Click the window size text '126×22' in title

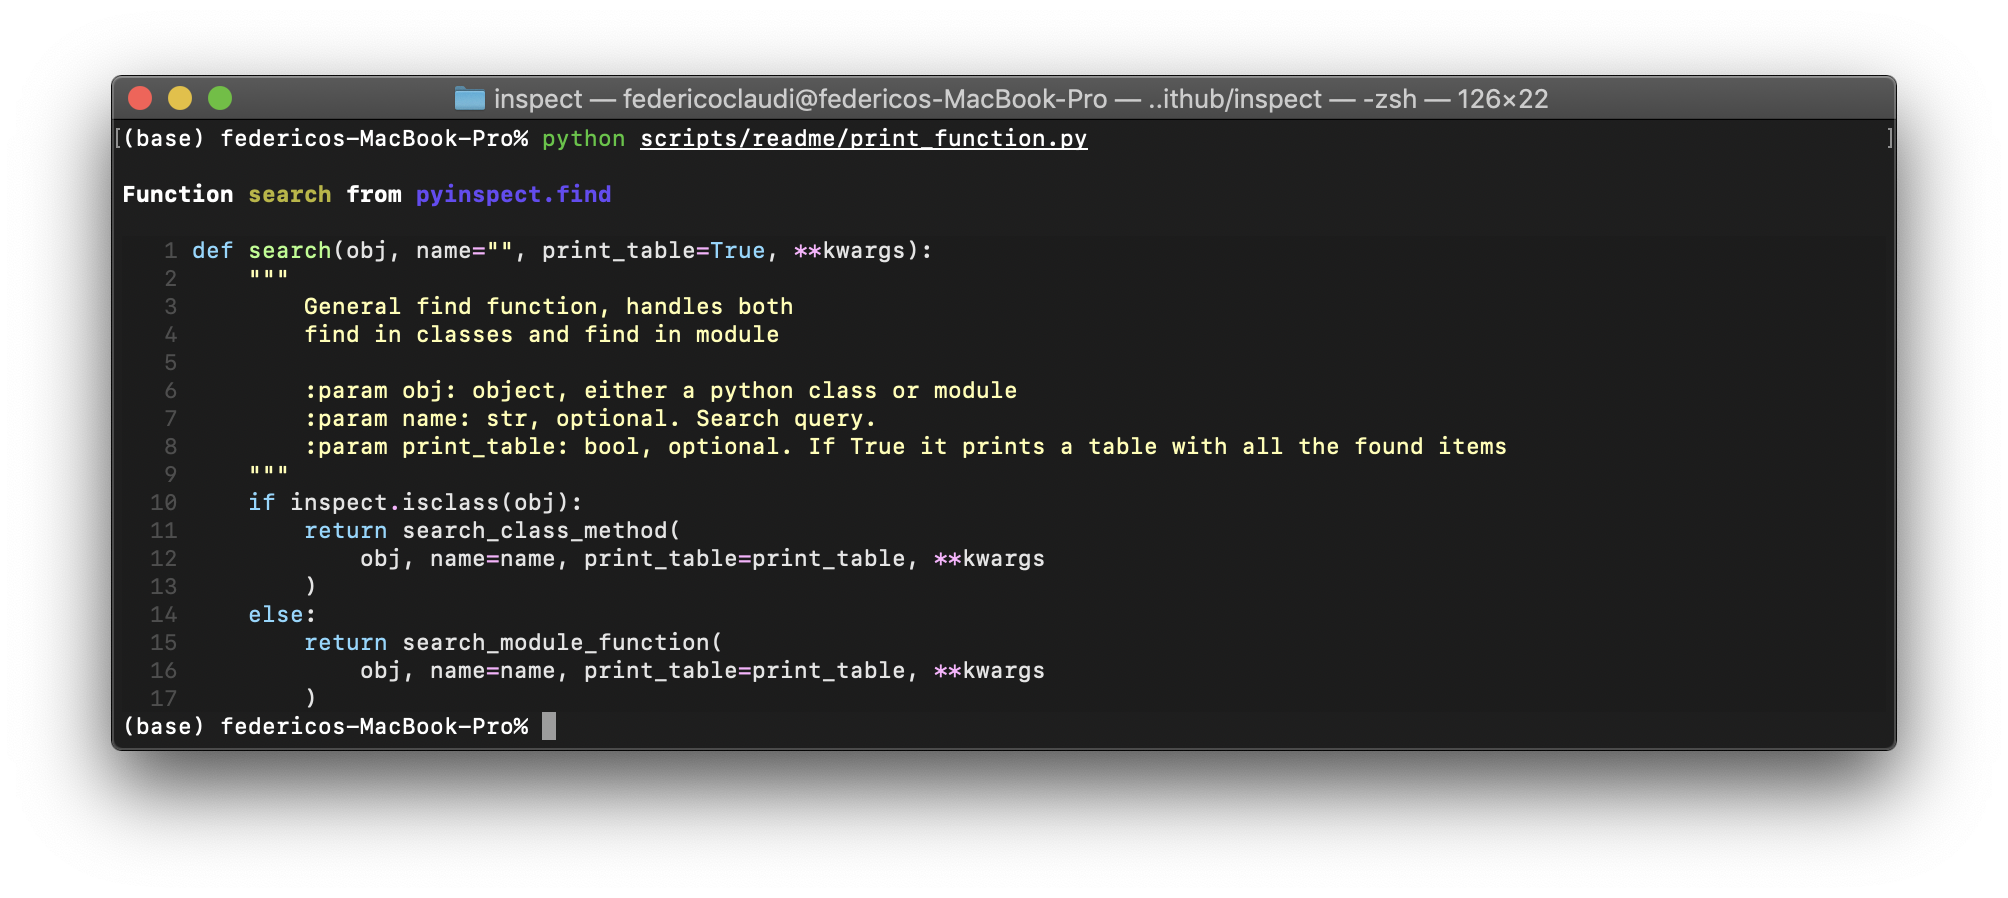click(1502, 99)
